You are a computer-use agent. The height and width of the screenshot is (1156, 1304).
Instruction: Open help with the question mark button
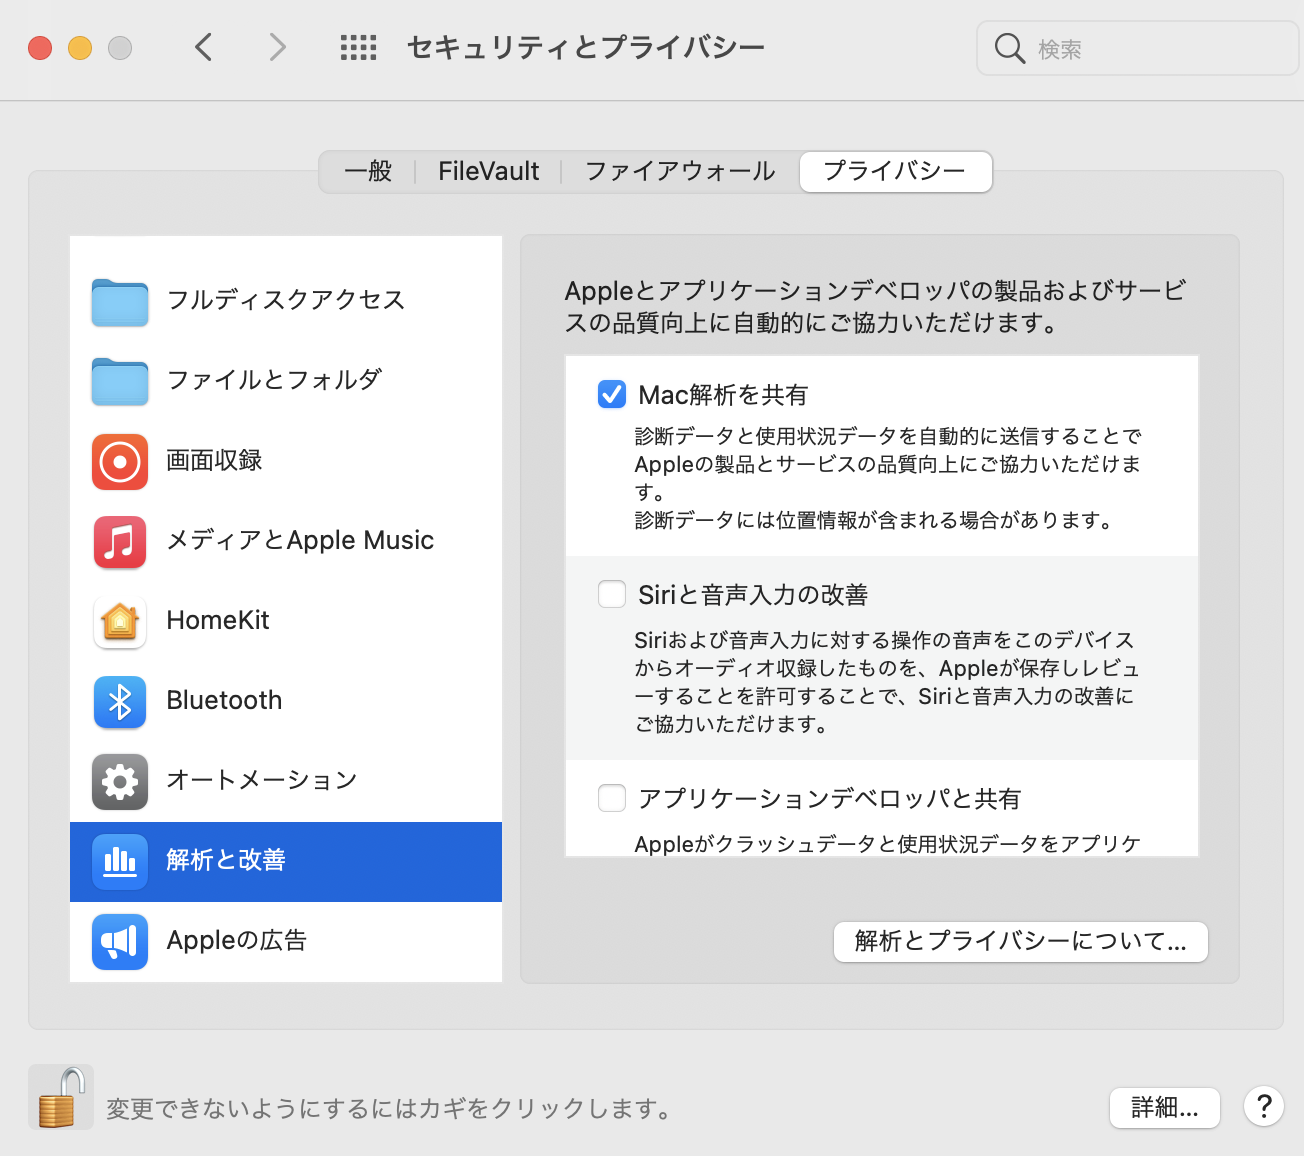point(1264,1106)
